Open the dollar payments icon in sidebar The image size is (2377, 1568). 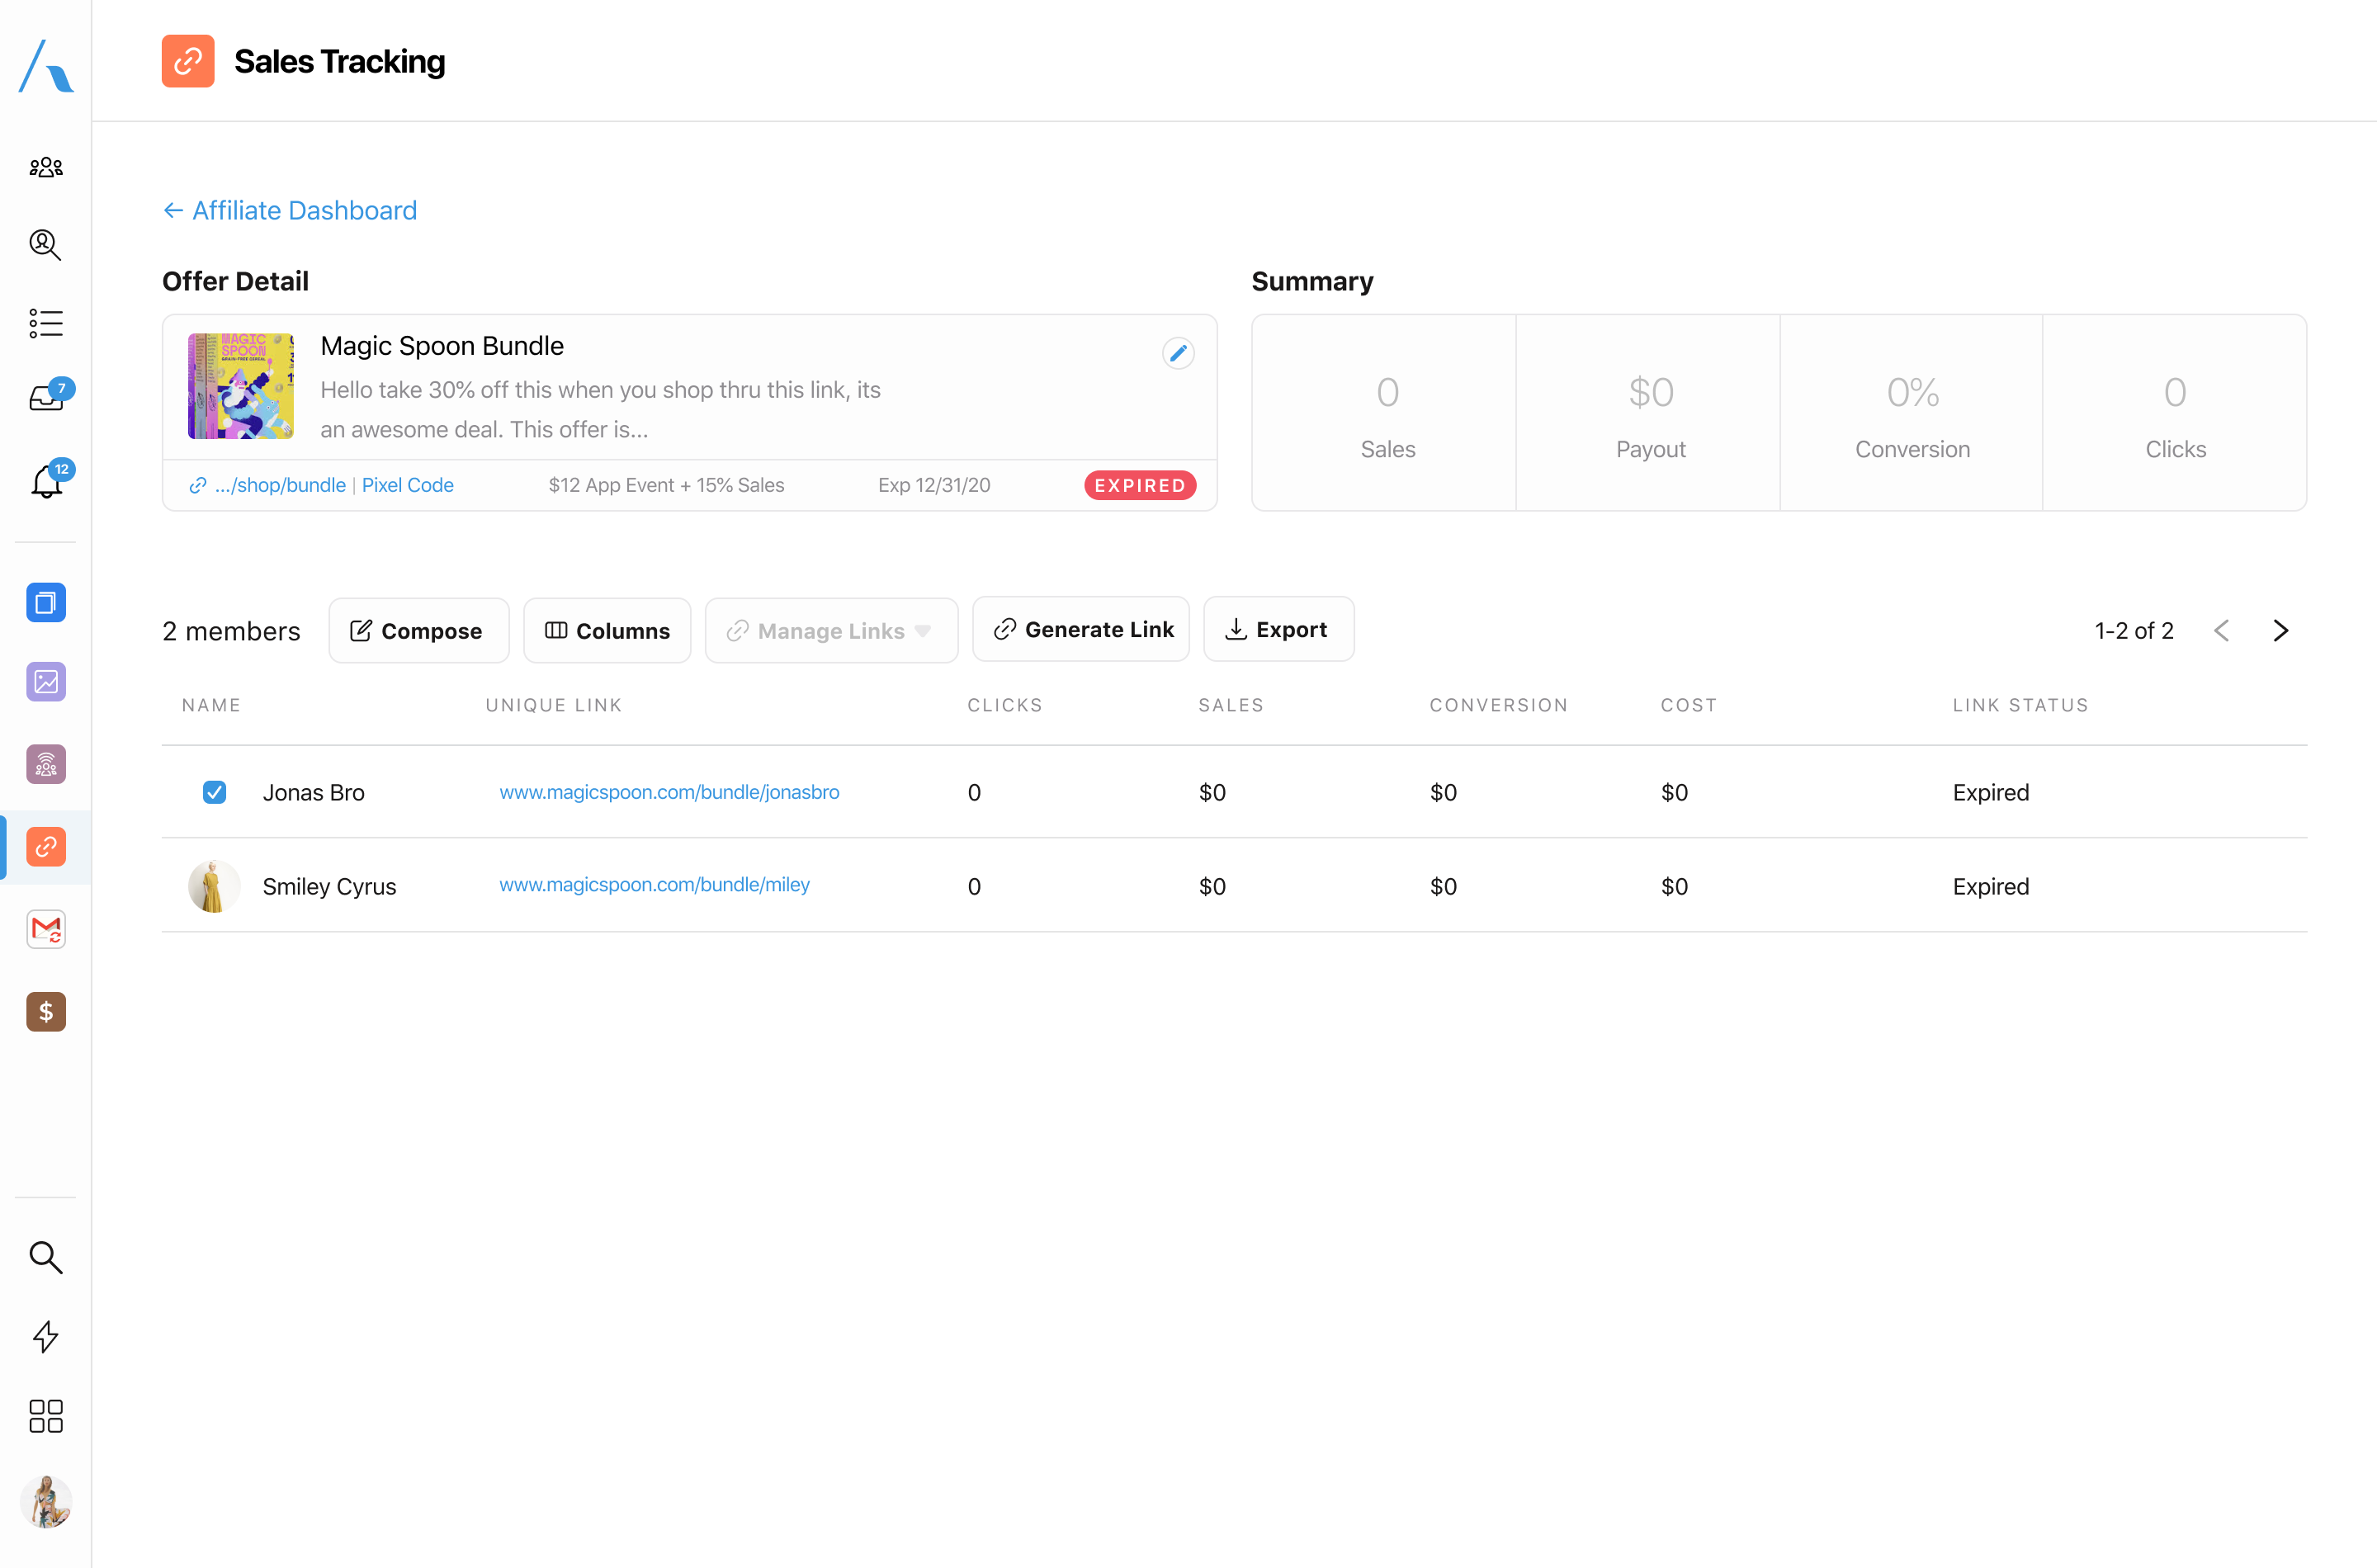[46, 1012]
